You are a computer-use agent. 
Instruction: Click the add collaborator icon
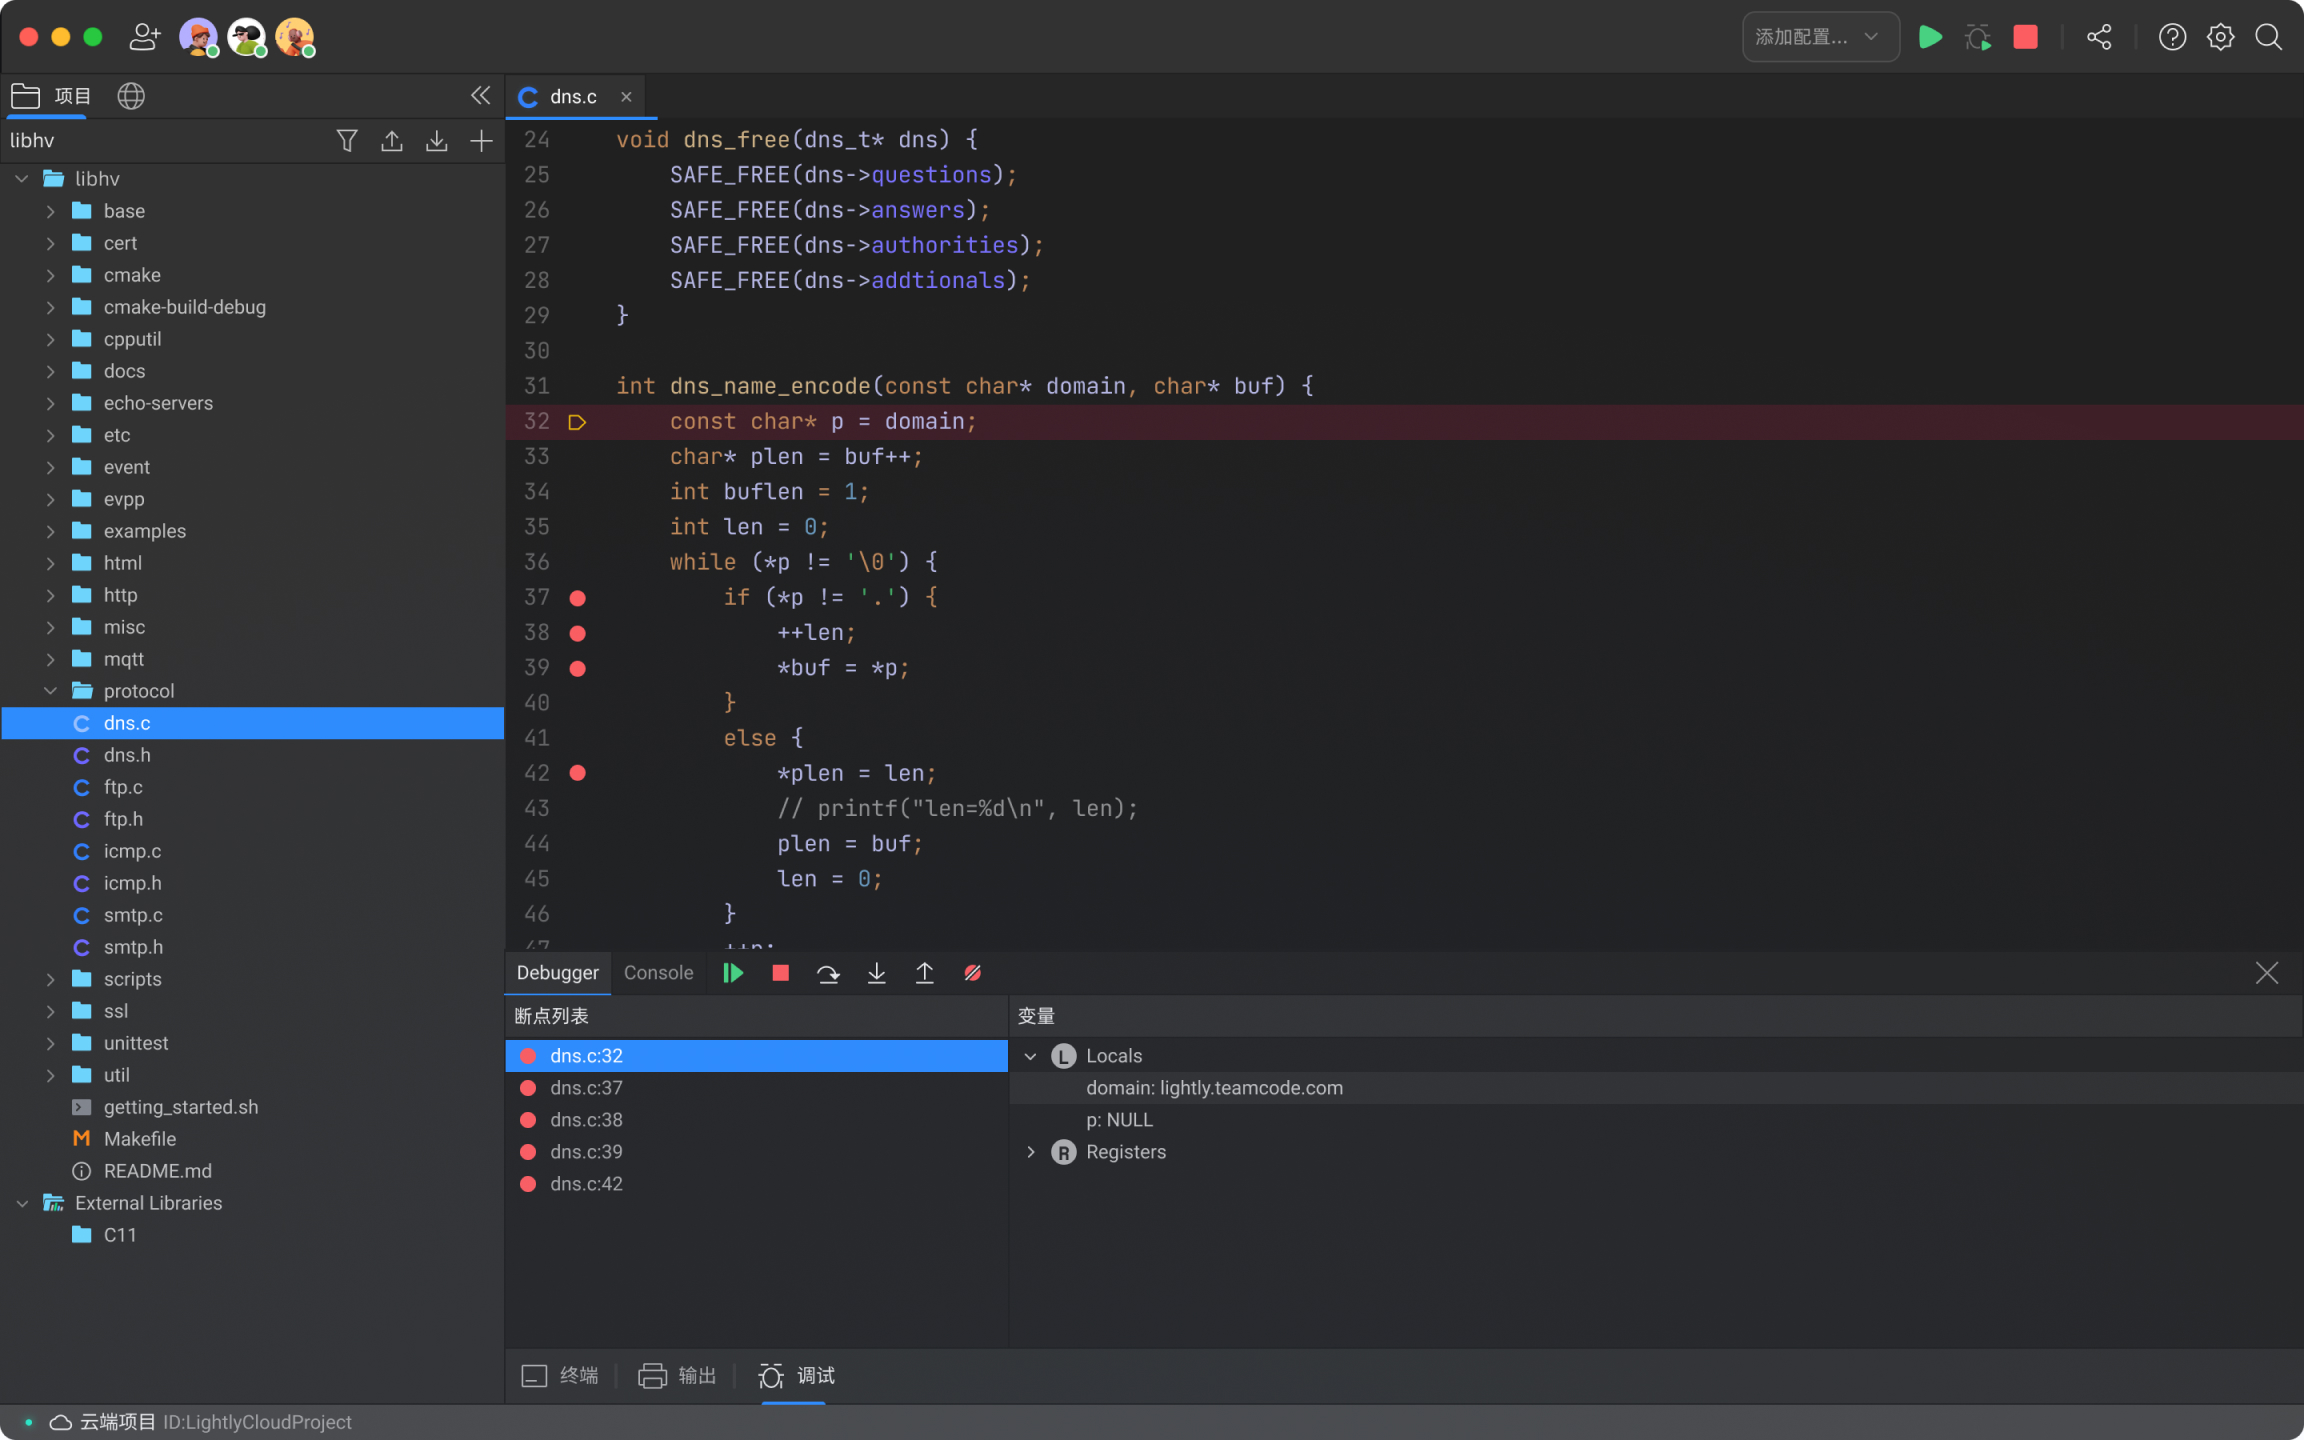[x=145, y=37]
